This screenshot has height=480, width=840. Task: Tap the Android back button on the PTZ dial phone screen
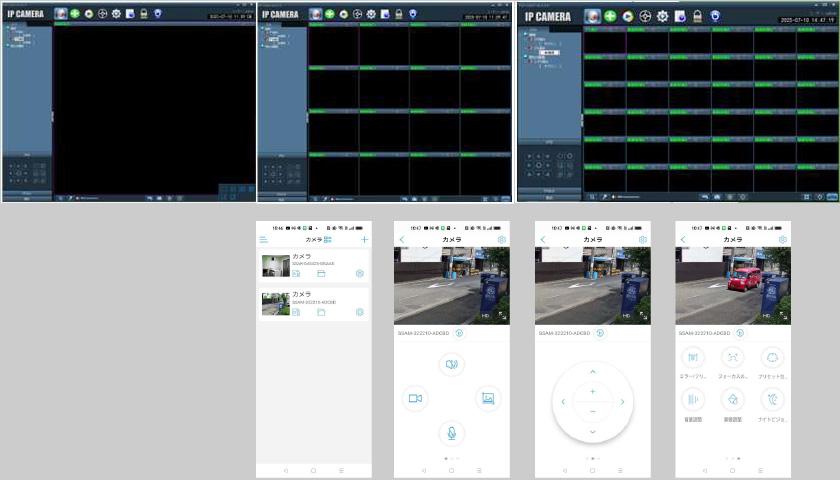[565, 470]
